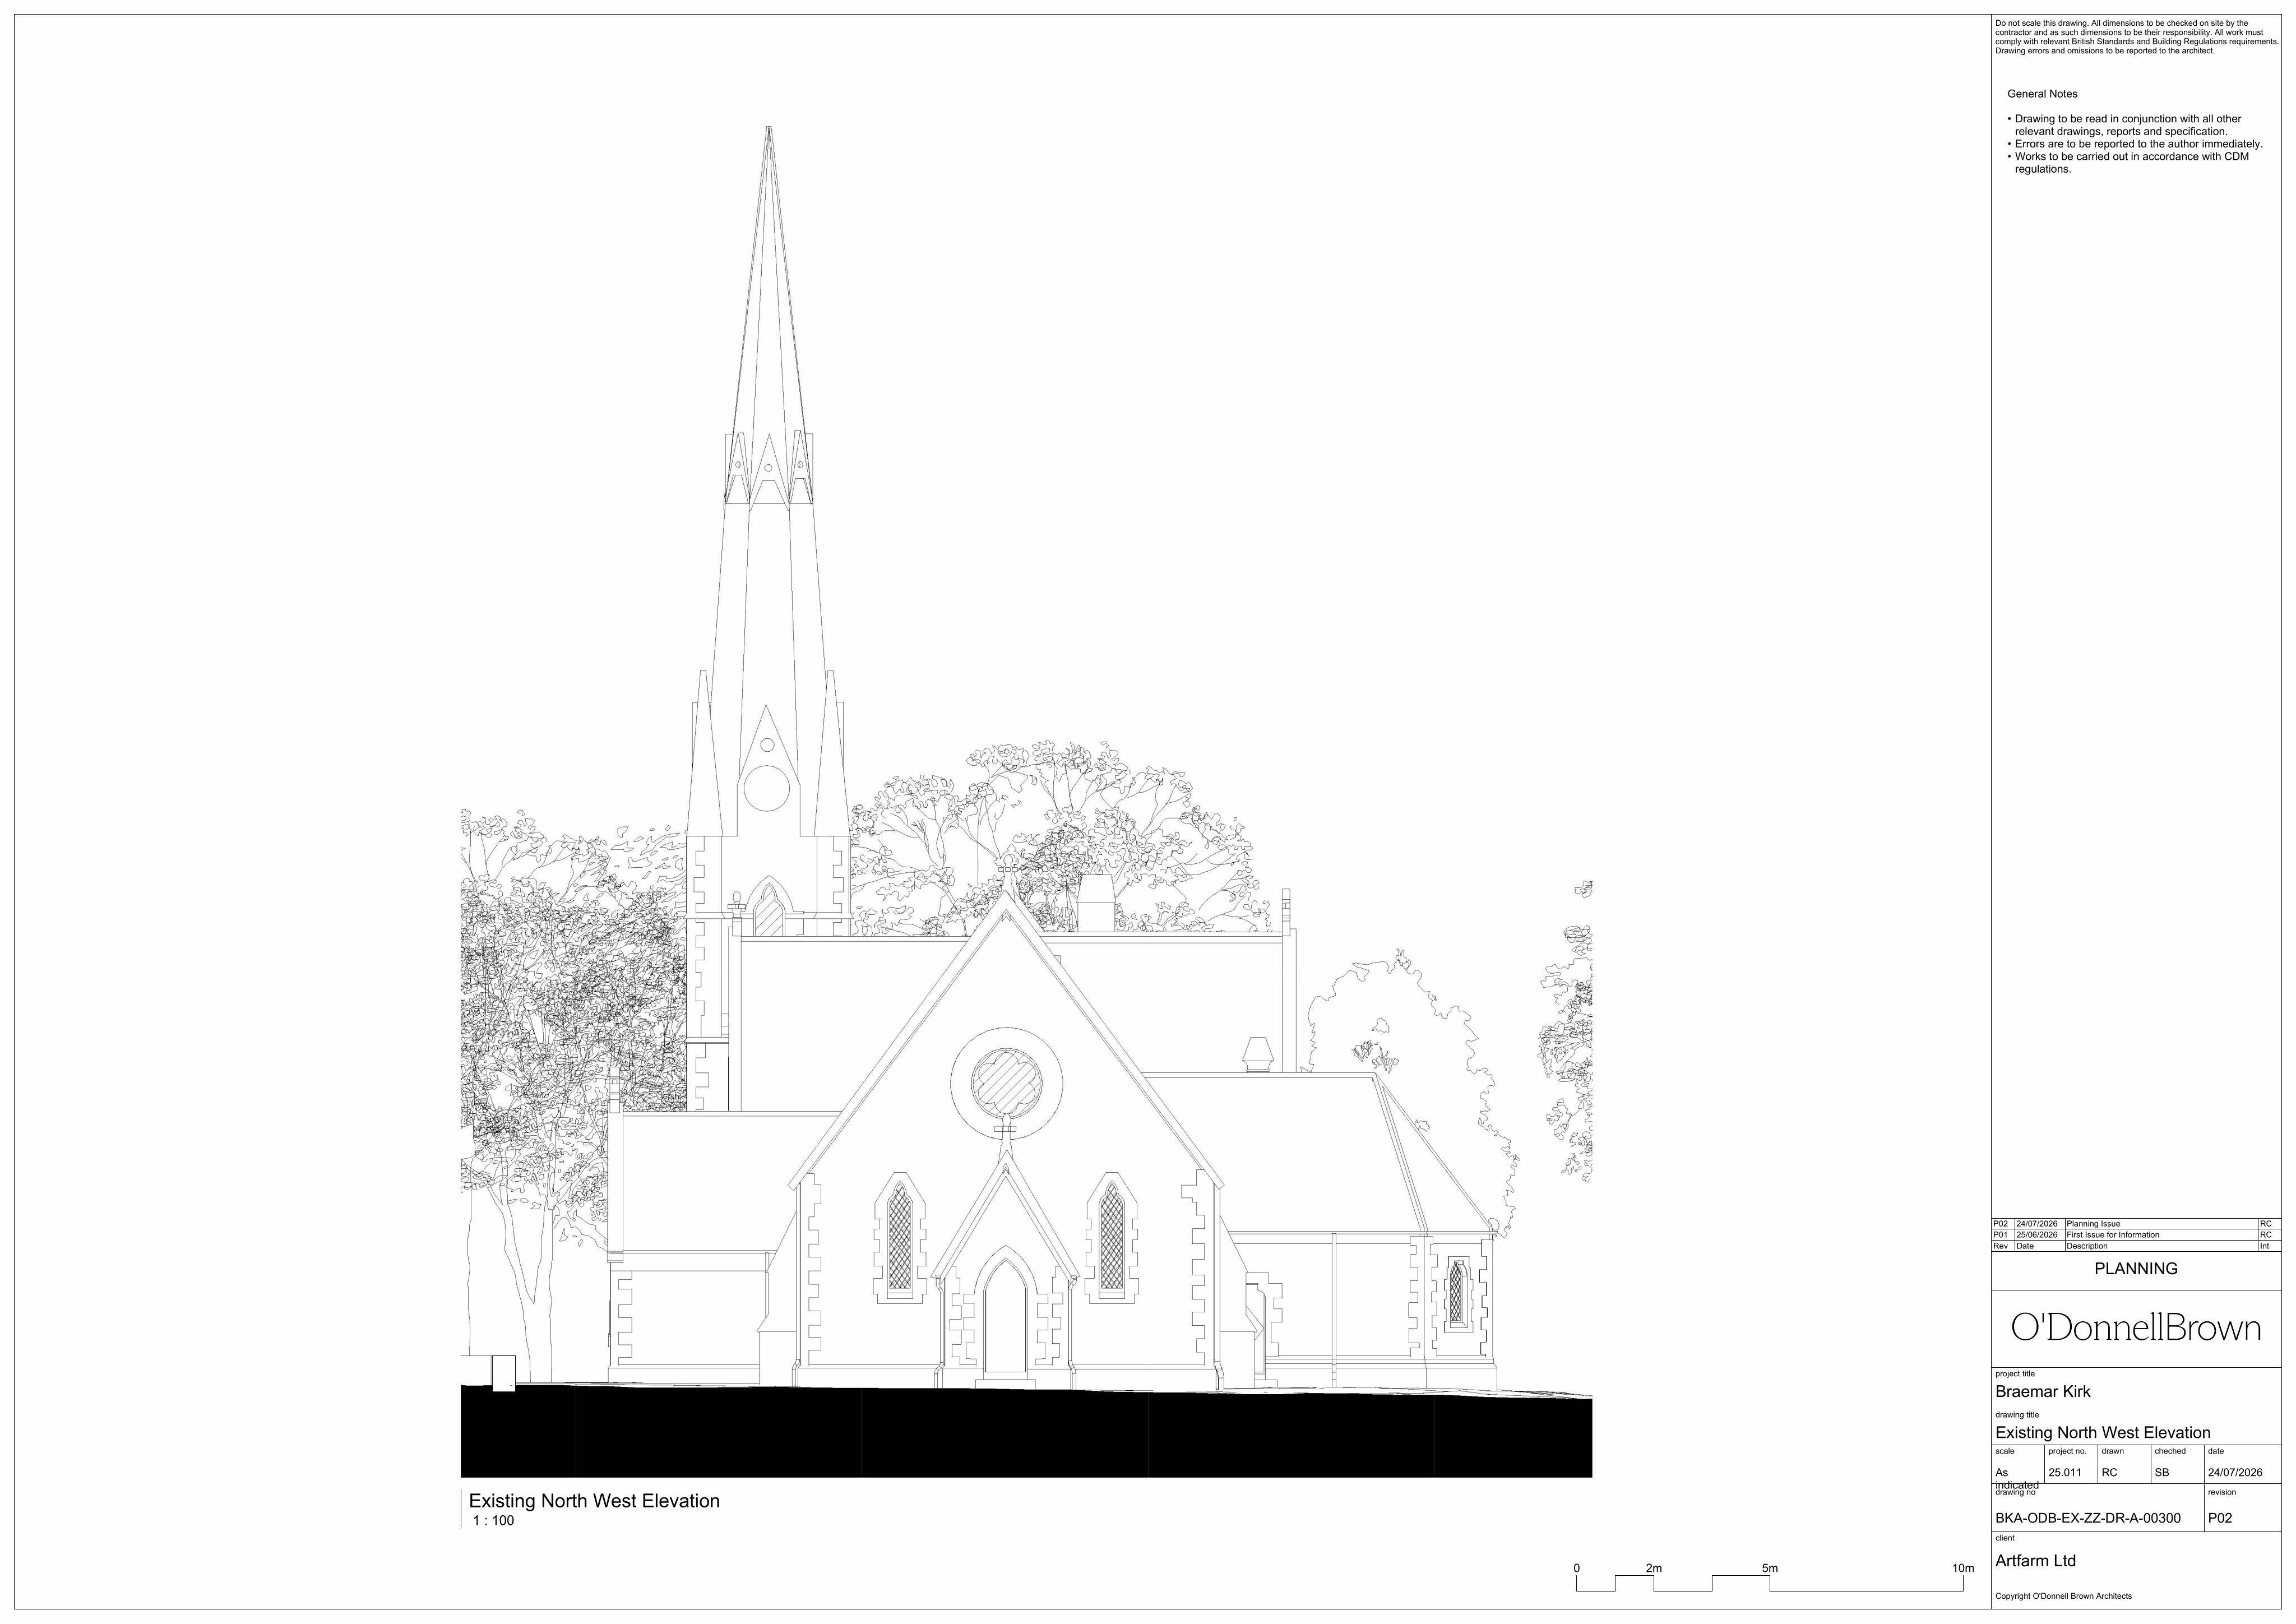Click checked-by initials 'SB'
The height and width of the screenshot is (1624, 2296).
(x=2162, y=1473)
